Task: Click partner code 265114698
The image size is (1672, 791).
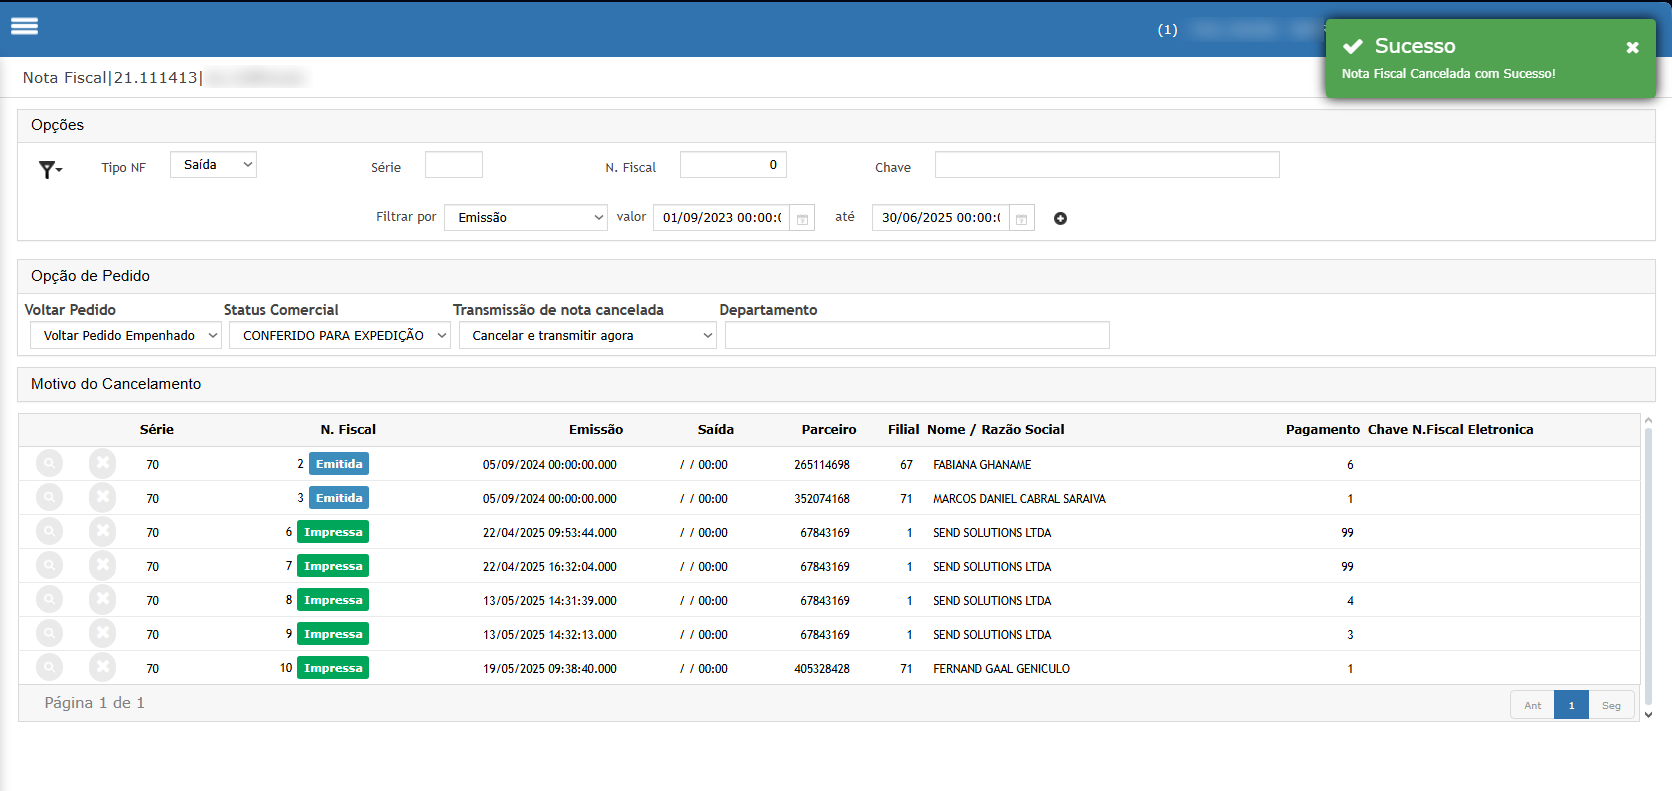Action: 822,465
